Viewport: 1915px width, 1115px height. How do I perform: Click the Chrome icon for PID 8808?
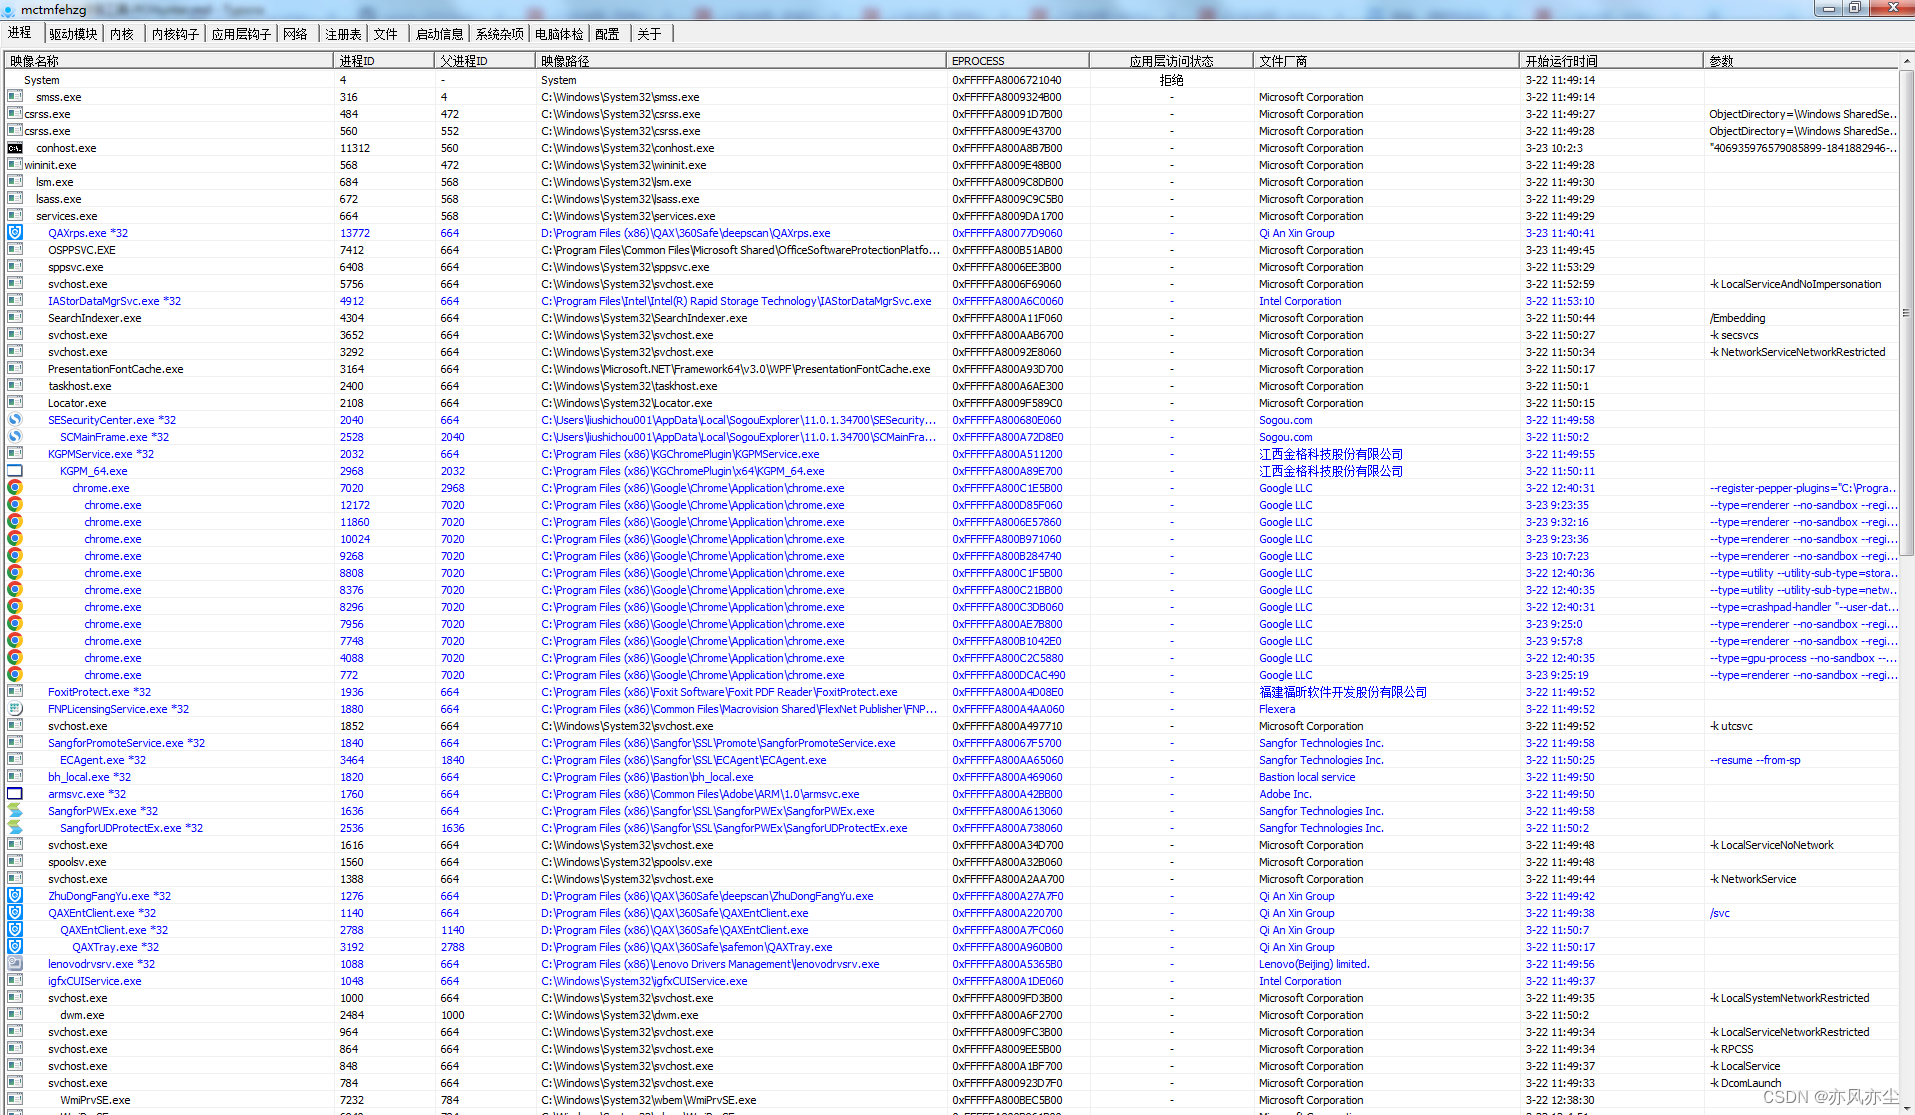tap(15, 573)
